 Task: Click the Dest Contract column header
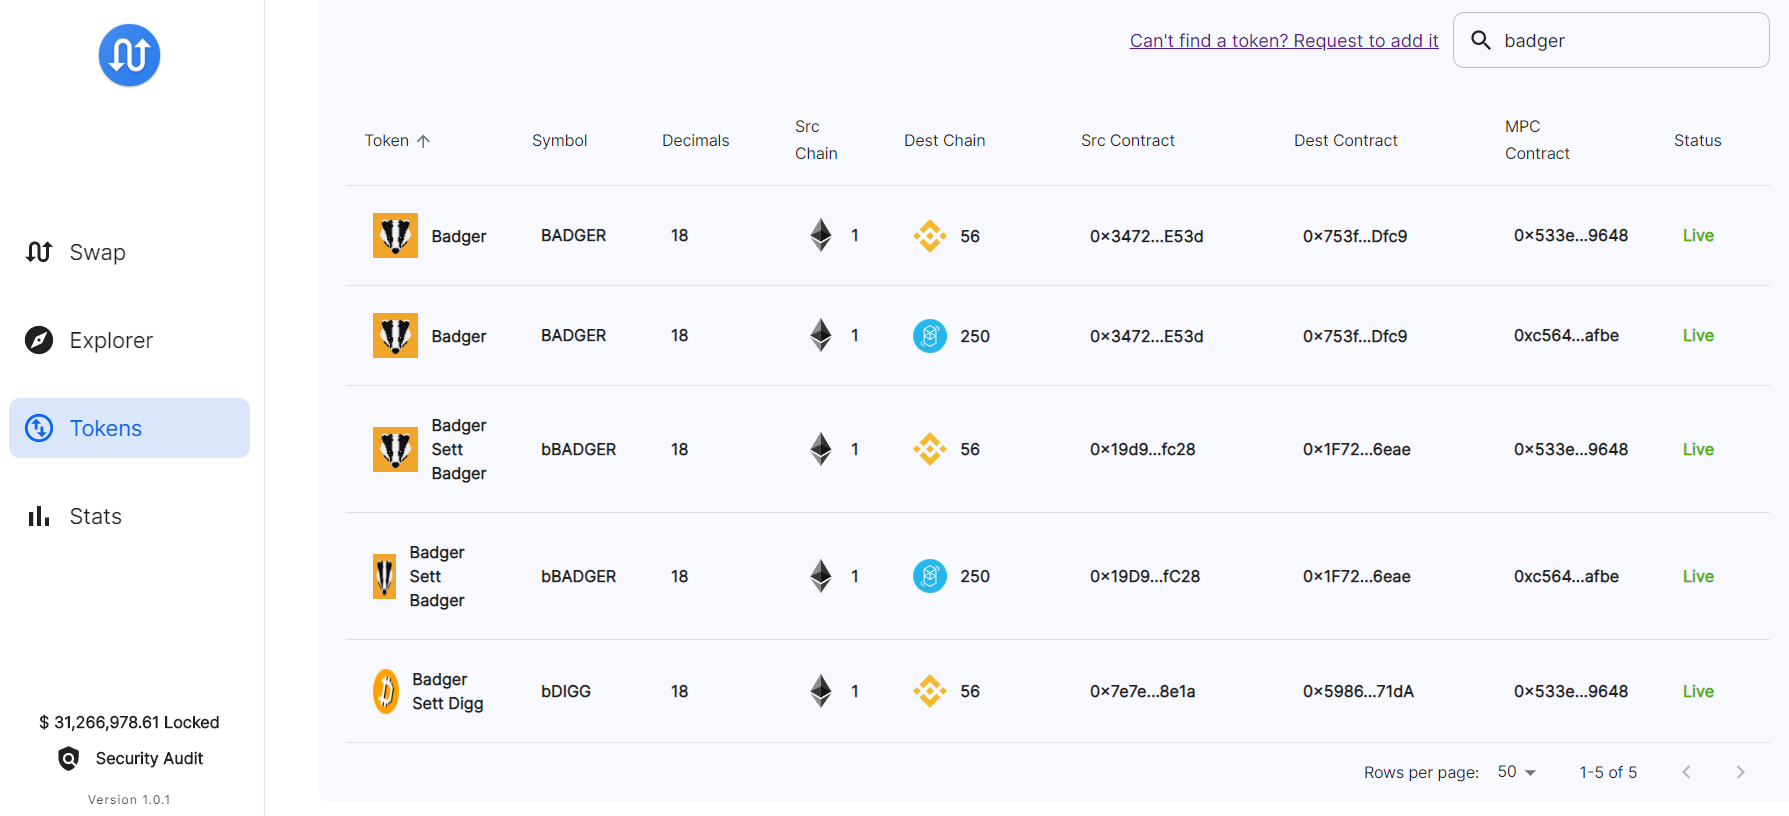click(x=1346, y=141)
